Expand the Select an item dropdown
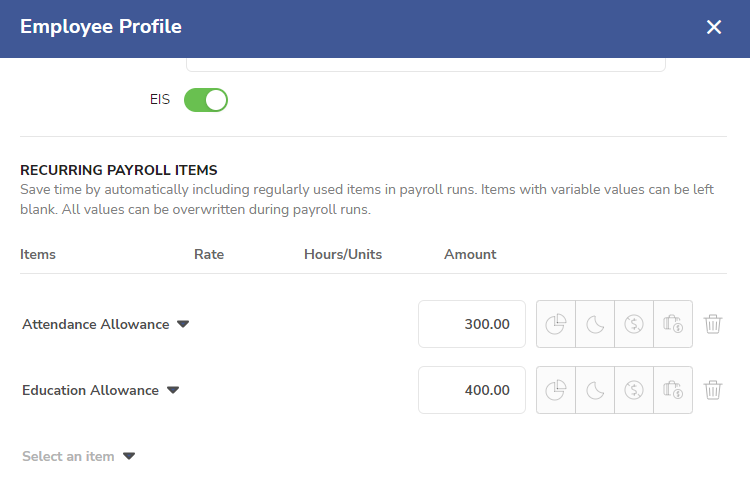This screenshot has height=489, width=750. (78, 456)
